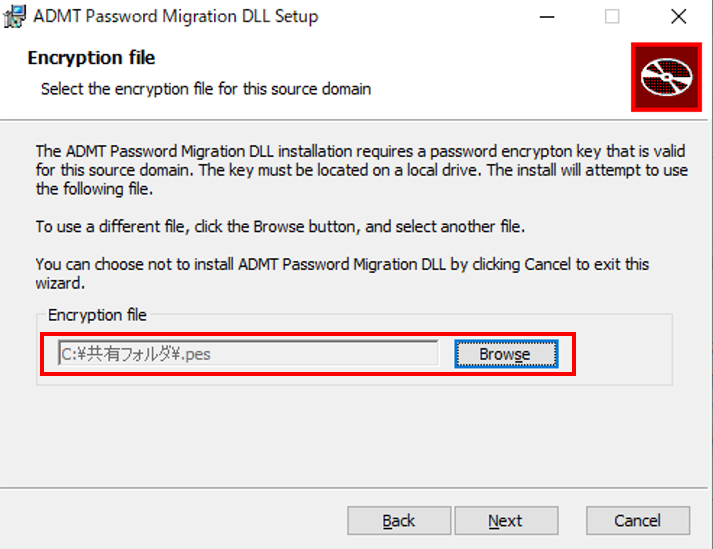
Task: Proceed by clicking Next
Action: click(x=506, y=520)
